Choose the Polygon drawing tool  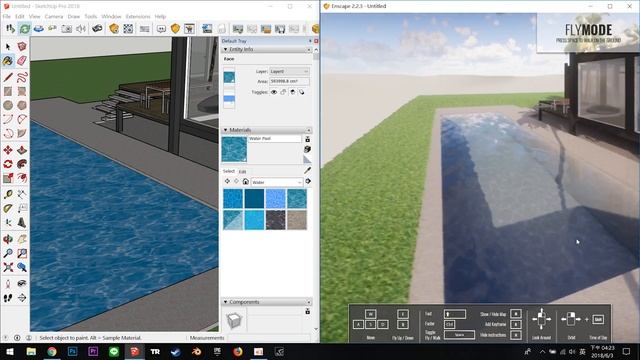(22, 105)
